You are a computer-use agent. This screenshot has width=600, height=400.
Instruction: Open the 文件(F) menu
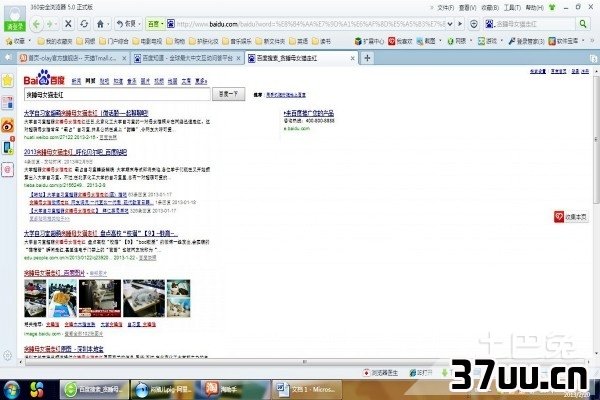tap(445, 8)
